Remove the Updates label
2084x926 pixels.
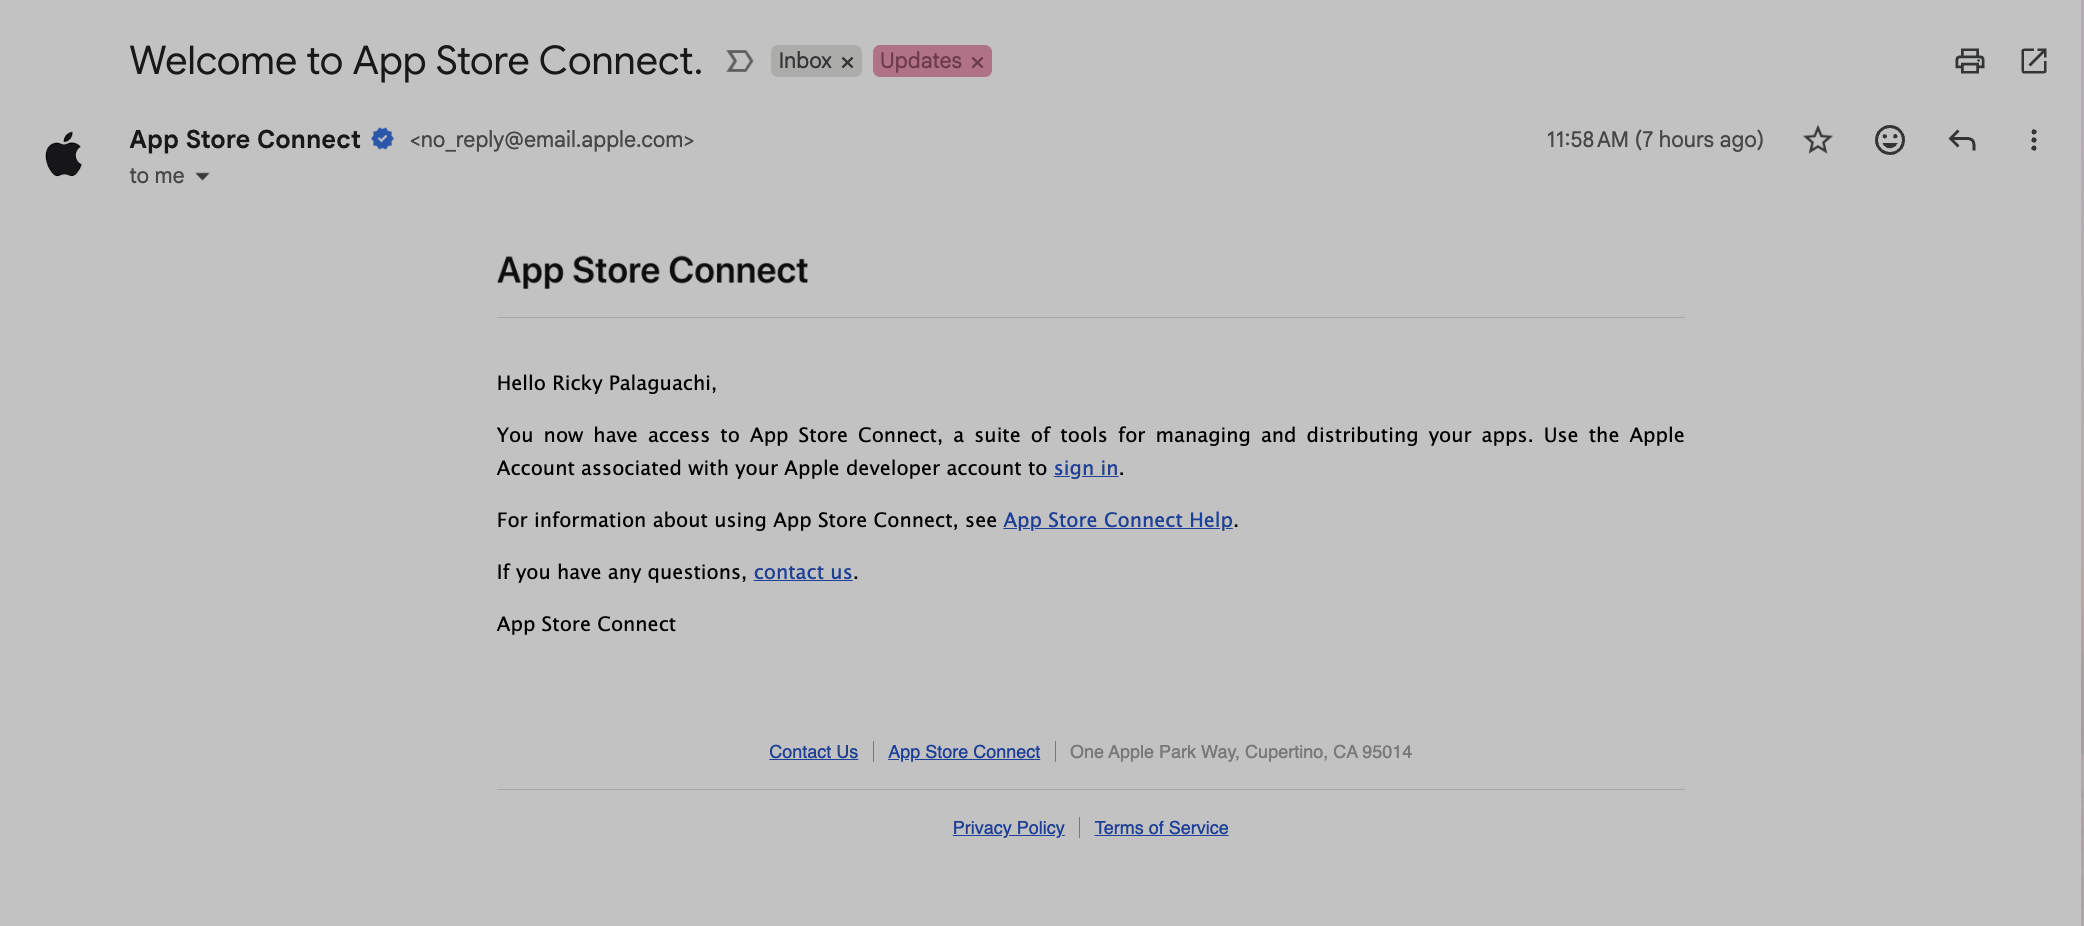[x=977, y=62]
